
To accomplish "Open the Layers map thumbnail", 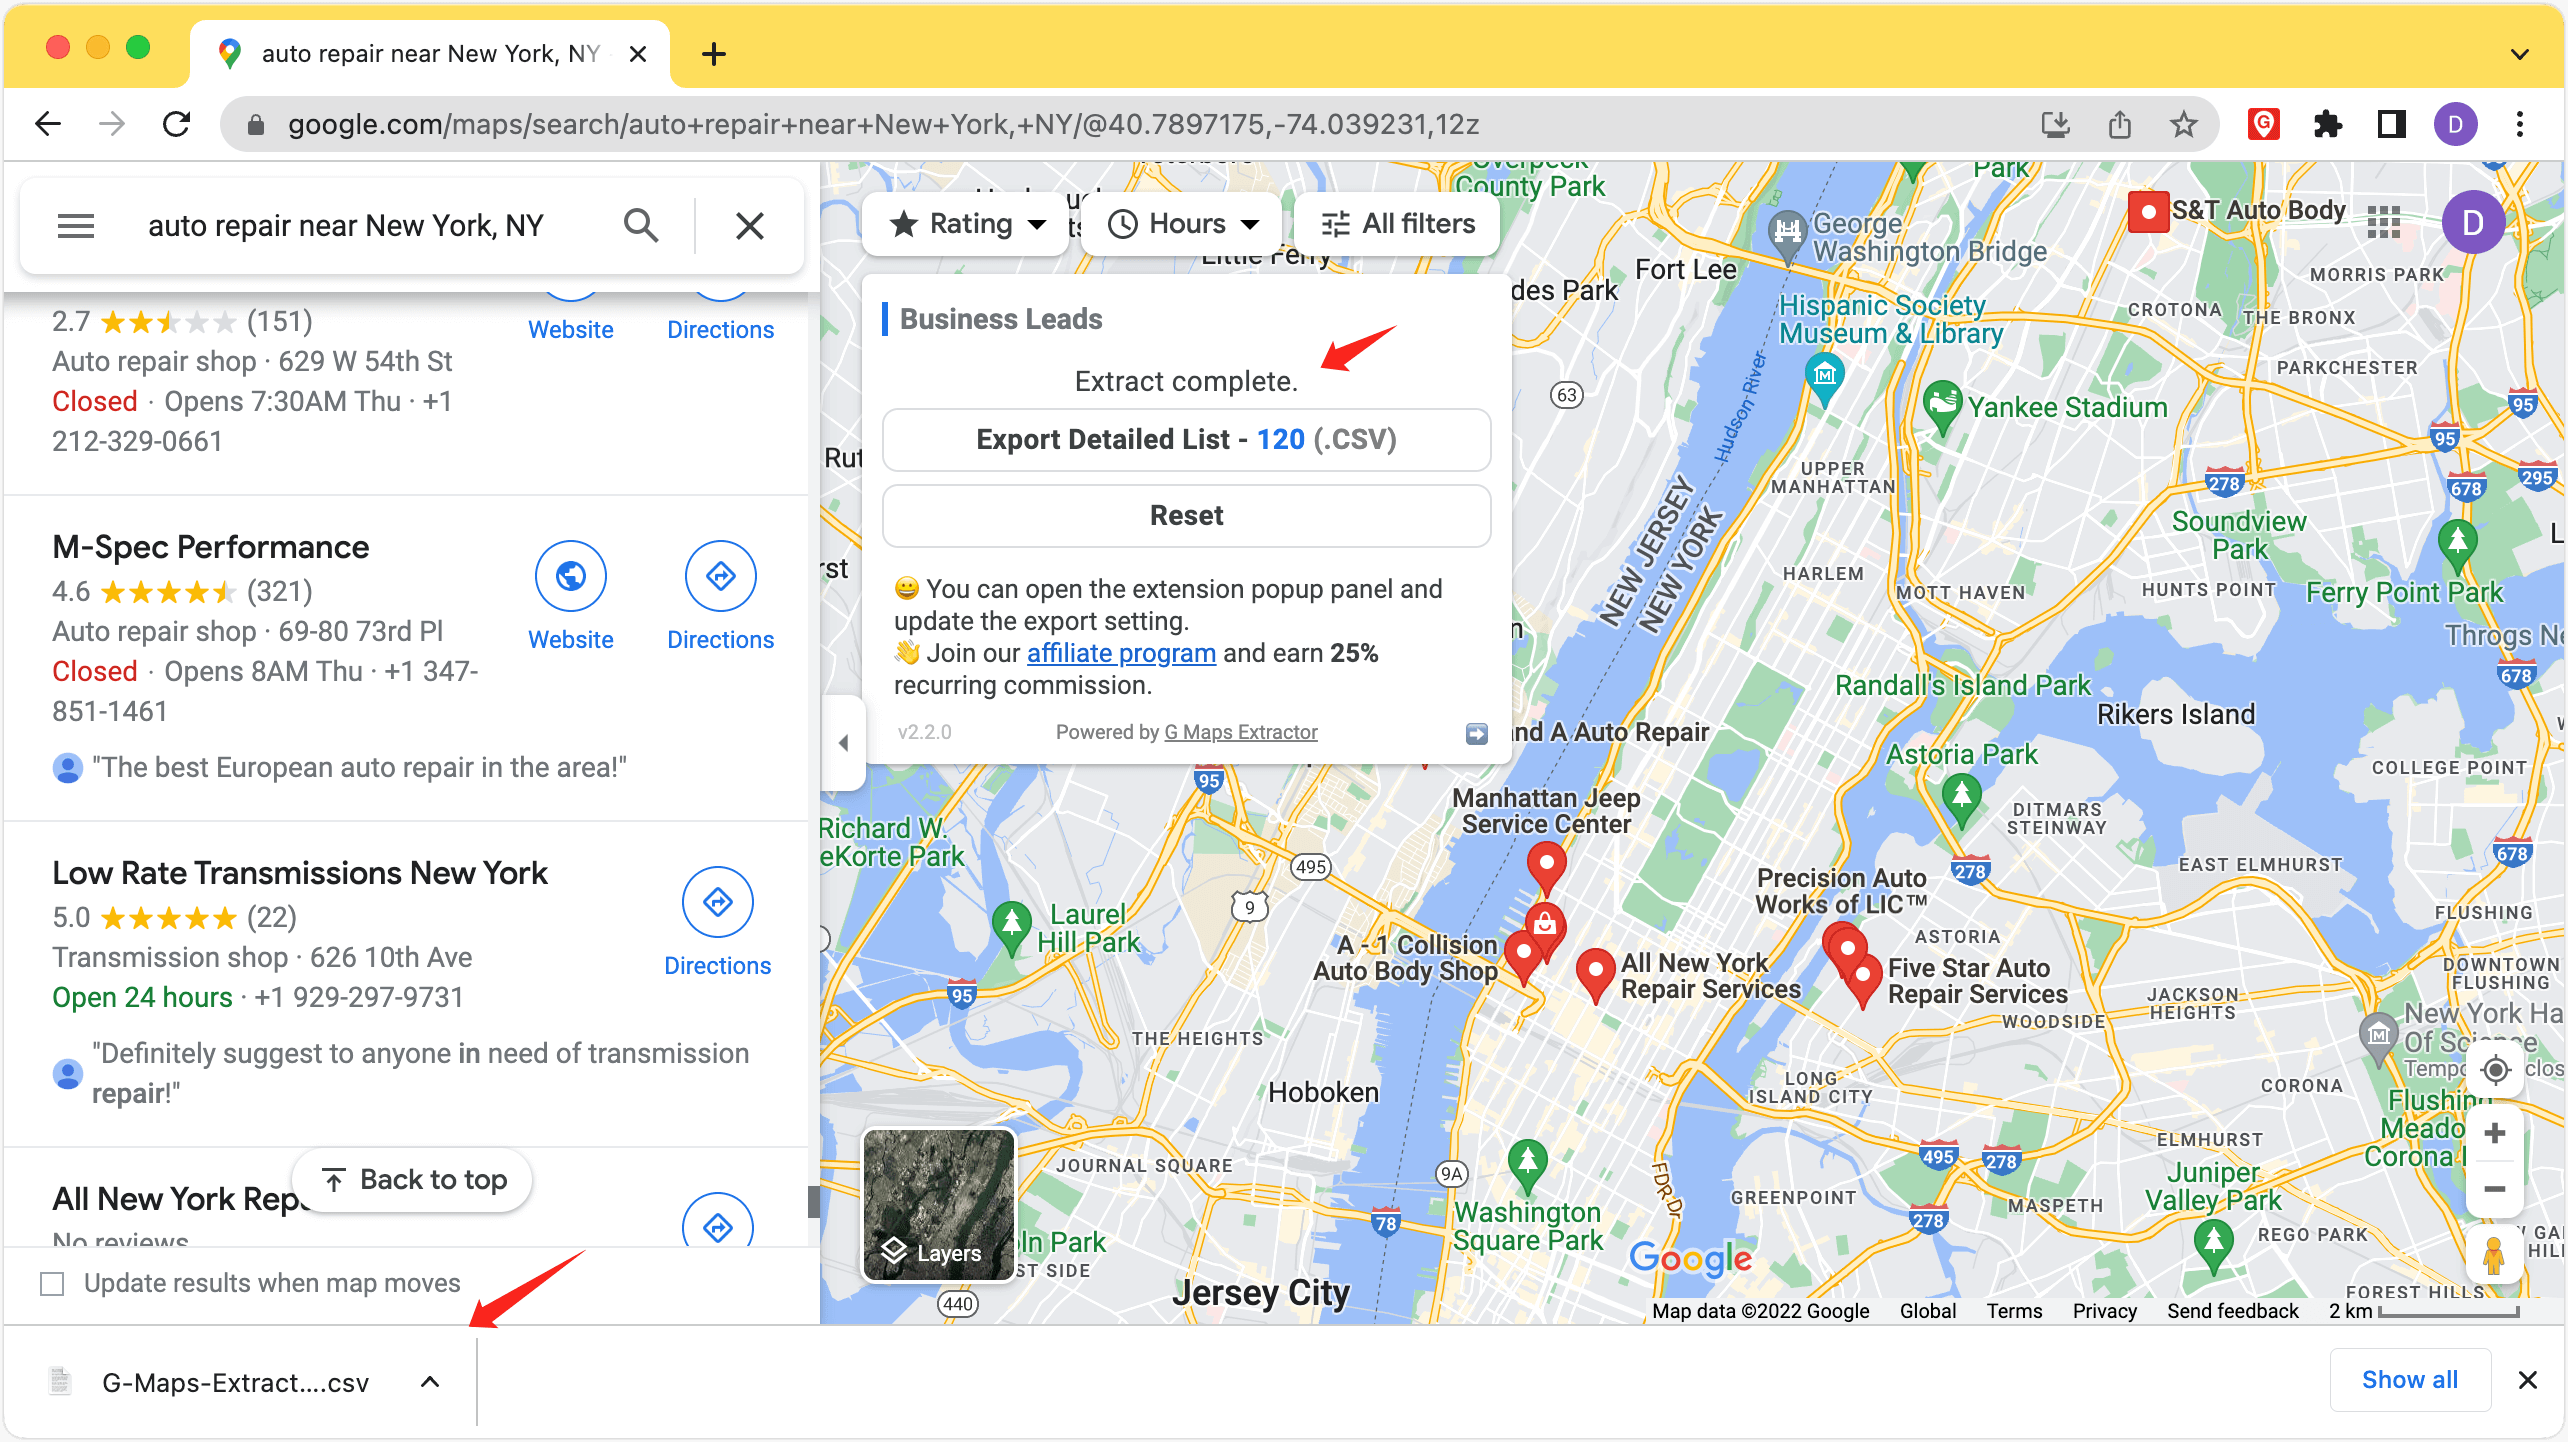I will tap(939, 1205).
